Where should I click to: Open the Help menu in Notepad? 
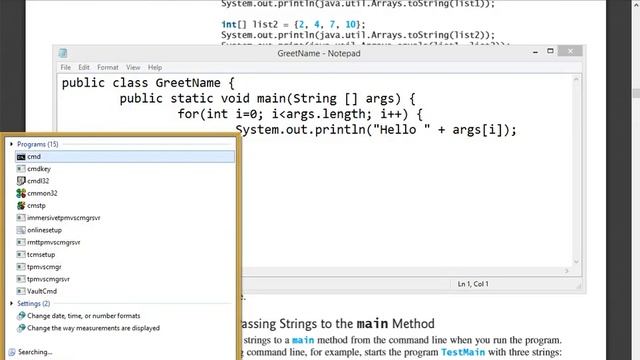[x=155, y=67]
